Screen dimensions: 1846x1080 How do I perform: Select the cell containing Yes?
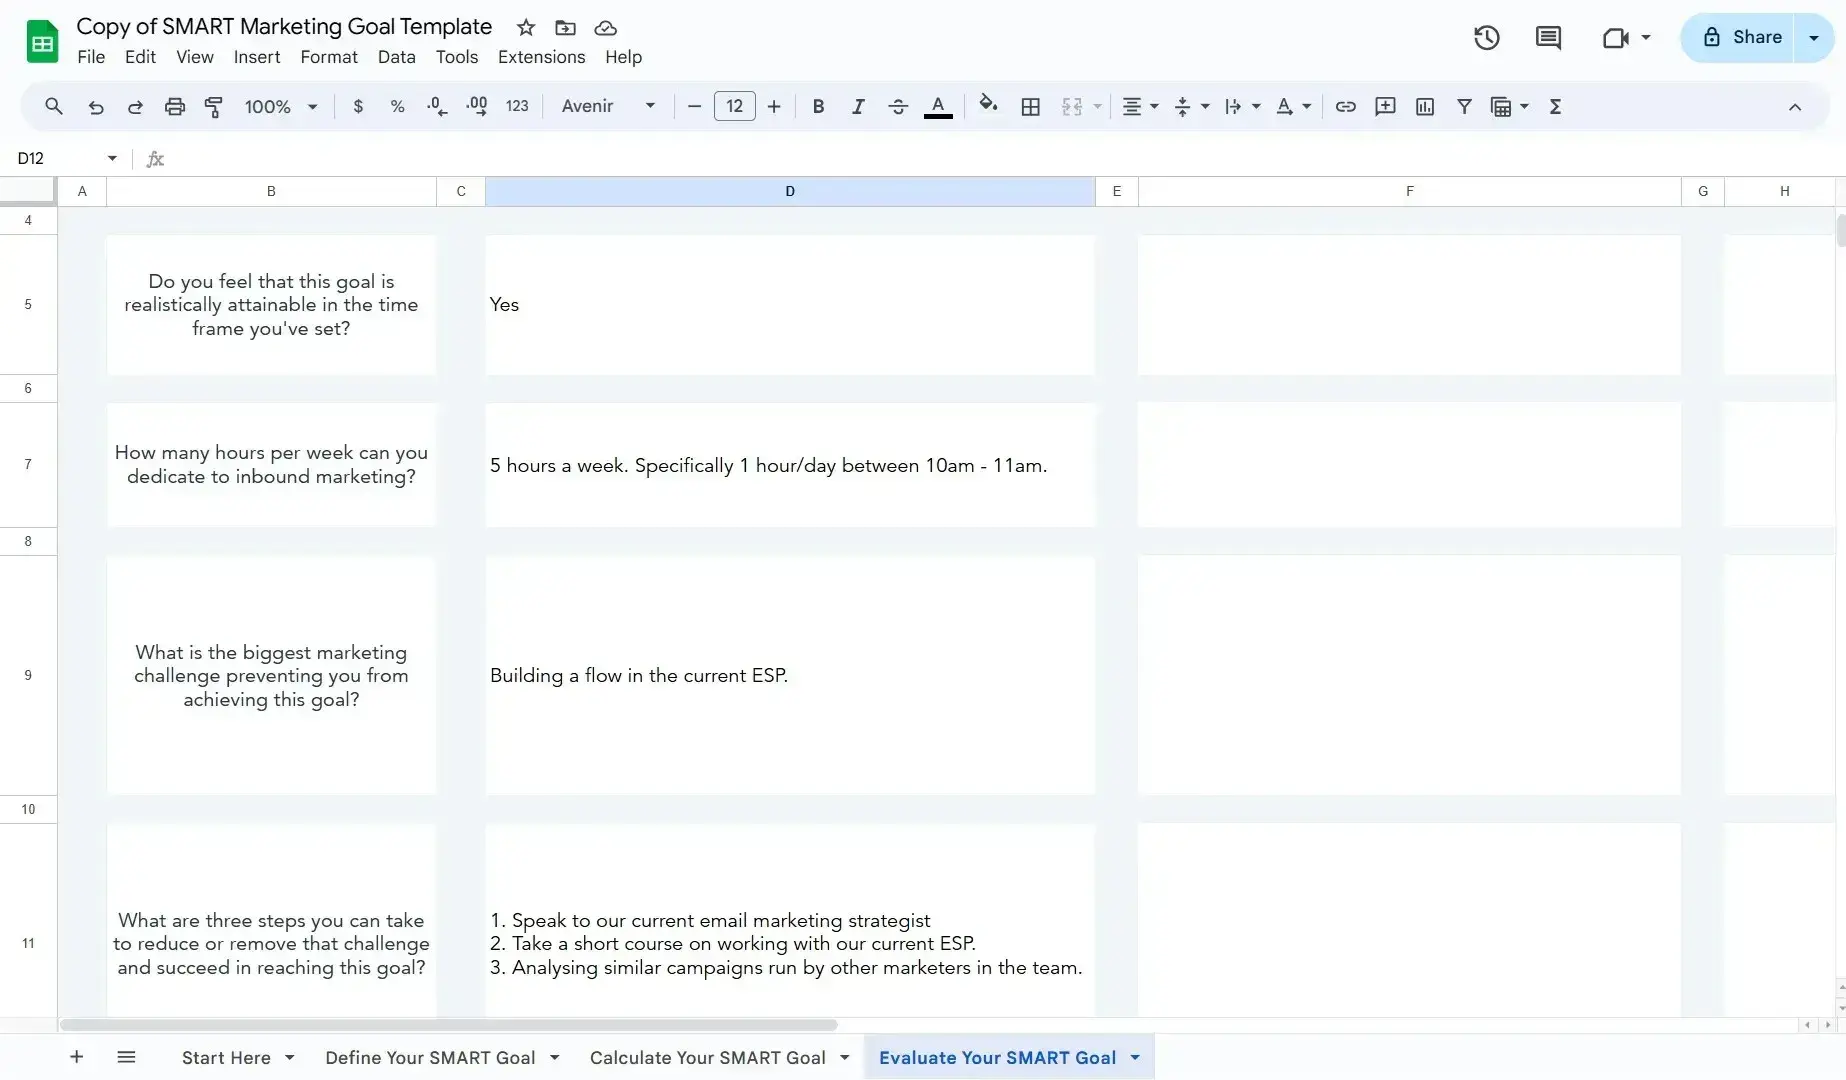point(790,305)
